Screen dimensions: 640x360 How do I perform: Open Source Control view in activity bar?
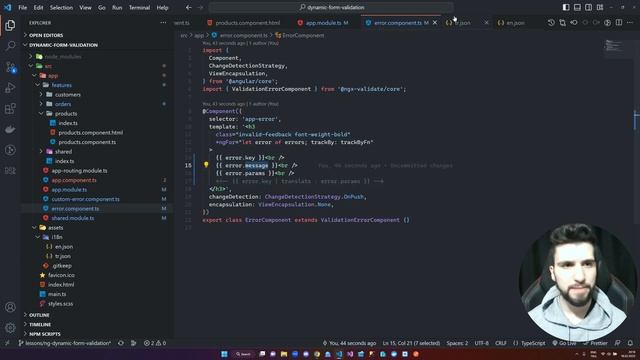(10, 67)
